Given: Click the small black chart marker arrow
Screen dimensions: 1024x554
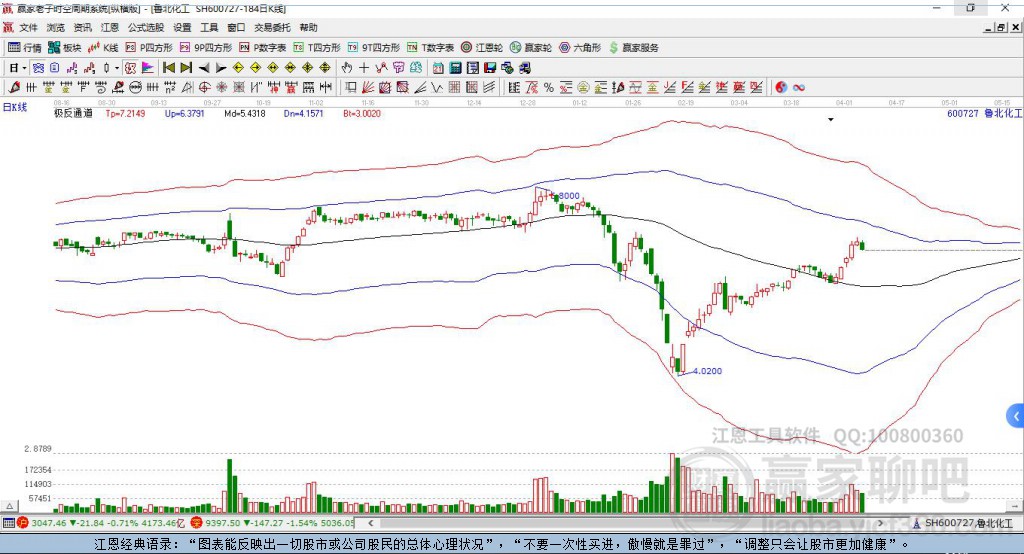Looking at the screenshot, I should (x=831, y=120).
